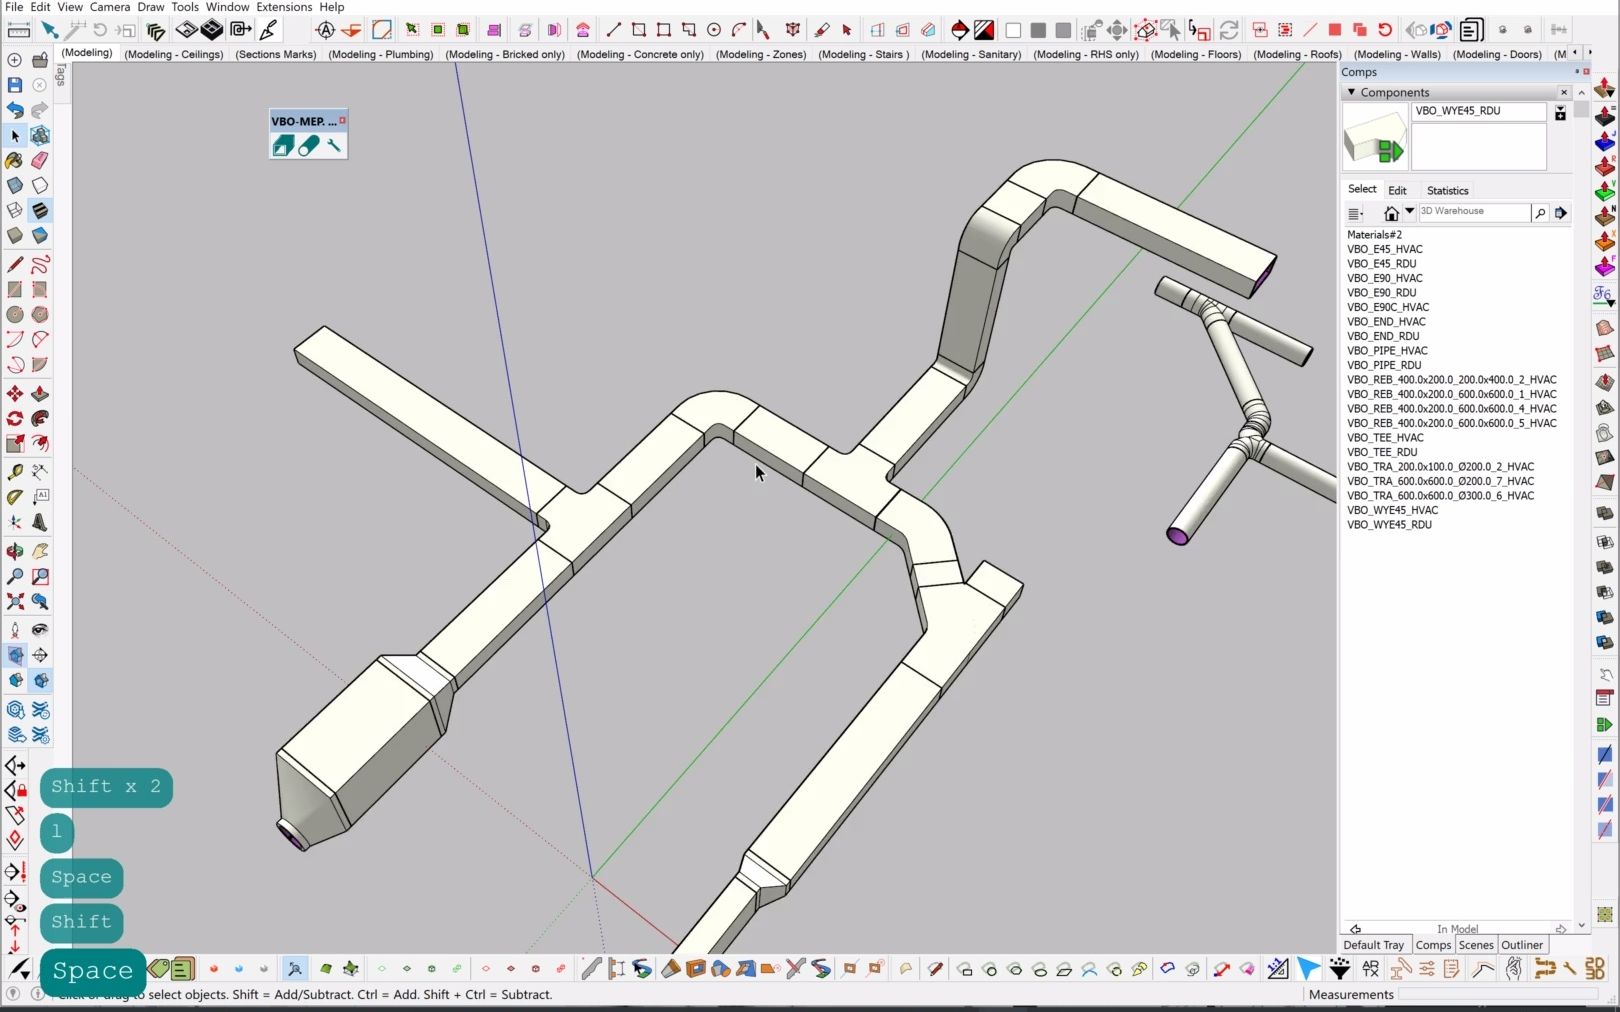Select the Paint Bucket tool
This screenshot has height=1012, width=1620.
click(15, 160)
